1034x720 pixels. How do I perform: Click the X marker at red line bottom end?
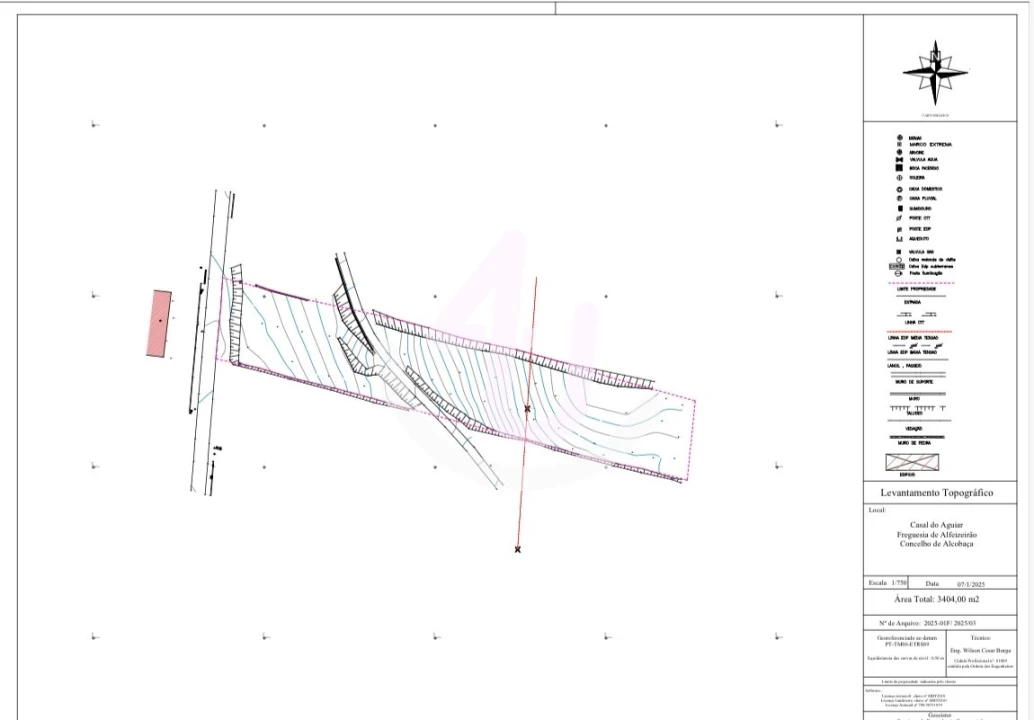[517, 549]
